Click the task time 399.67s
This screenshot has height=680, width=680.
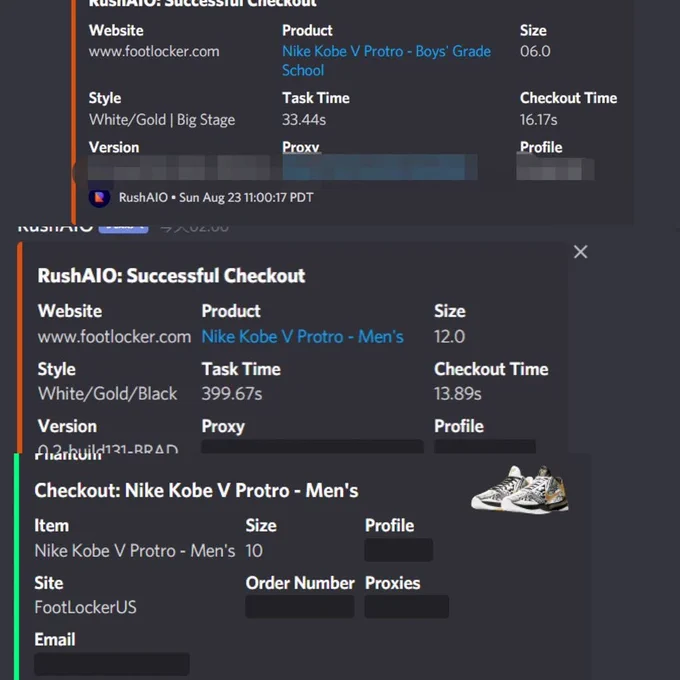(232, 394)
